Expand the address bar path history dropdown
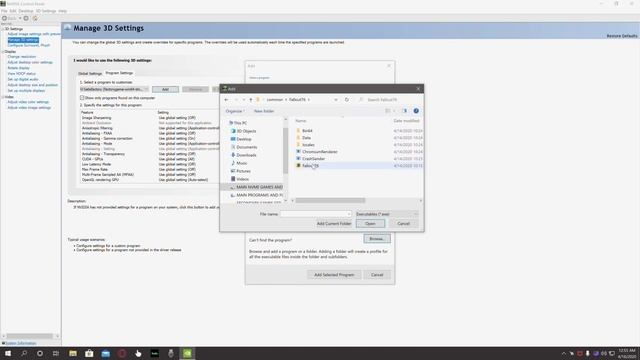This screenshot has width=640, height=360. [336, 100]
